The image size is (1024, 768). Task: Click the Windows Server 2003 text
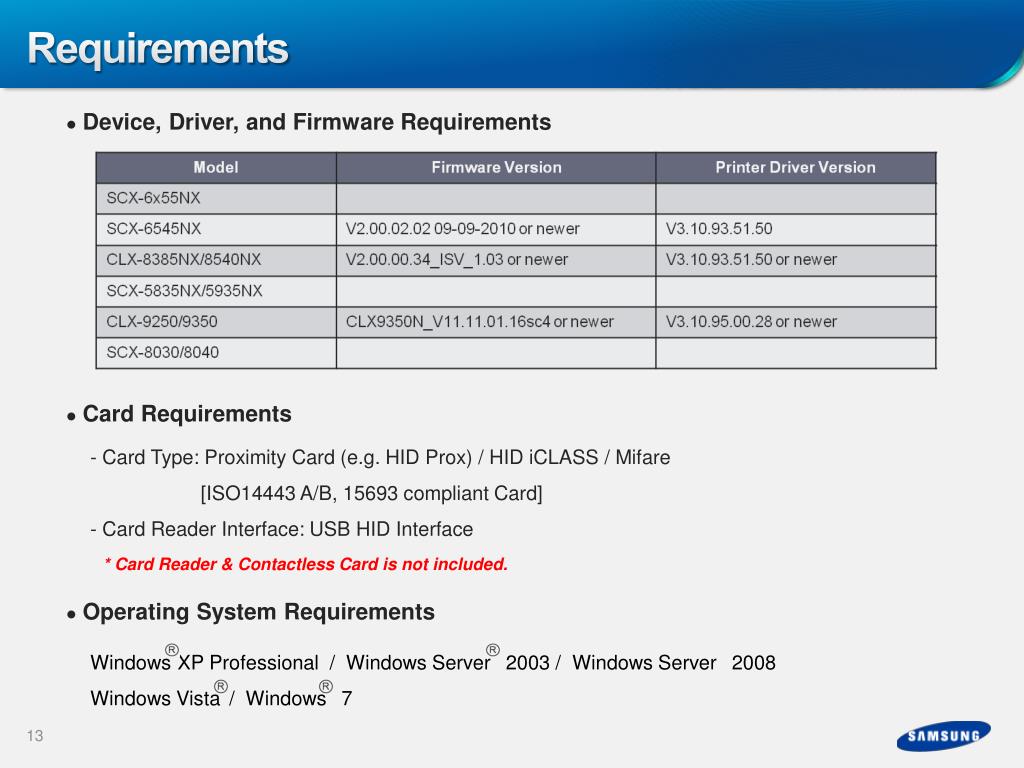(x=448, y=661)
